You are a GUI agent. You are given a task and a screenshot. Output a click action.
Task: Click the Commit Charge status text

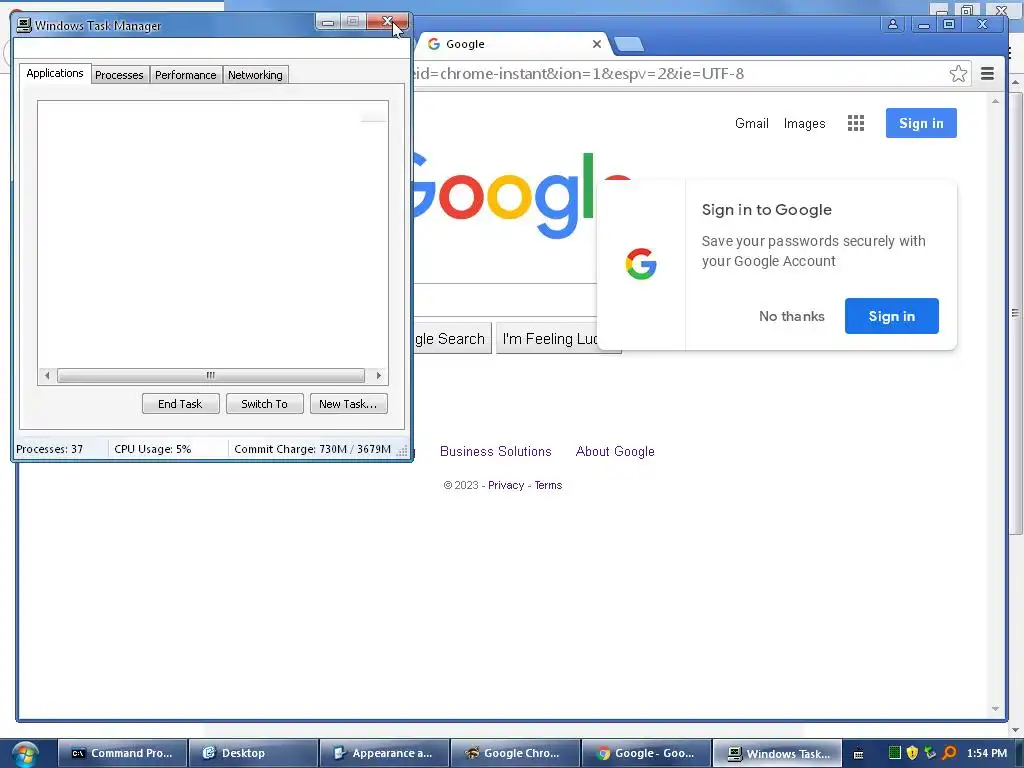coord(312,449)
